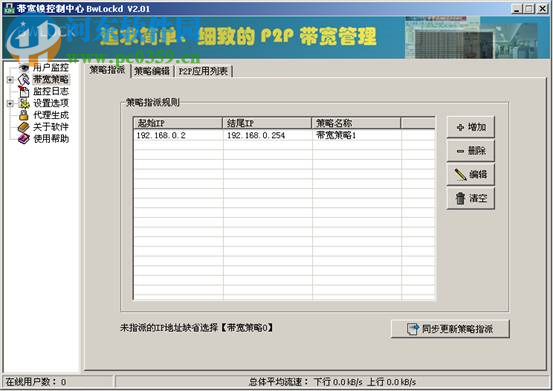Click the 增加 button
This screenshot has height=391, width=553.
tap(471, 127)
